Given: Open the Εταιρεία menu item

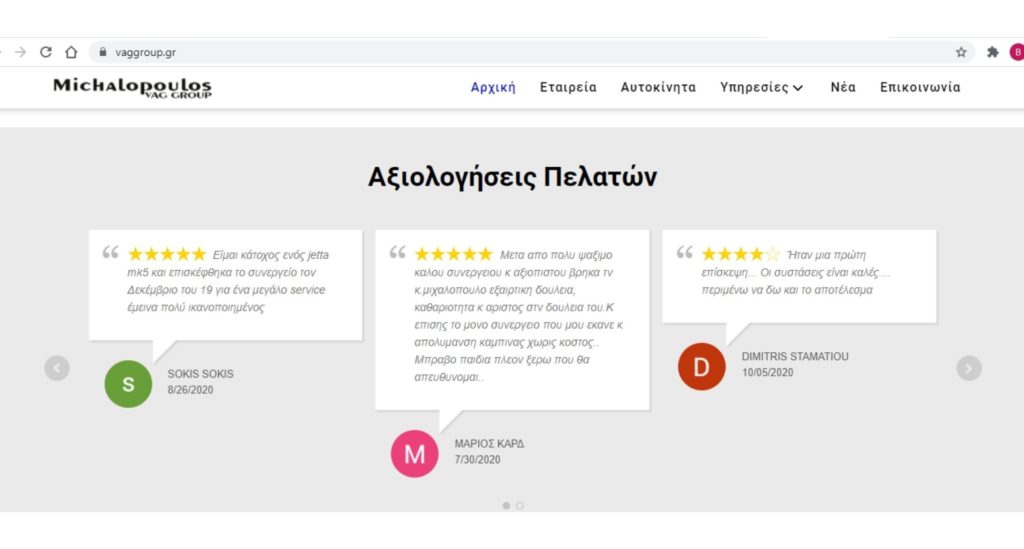Looking at the screenshot, I should pos(568,88).
